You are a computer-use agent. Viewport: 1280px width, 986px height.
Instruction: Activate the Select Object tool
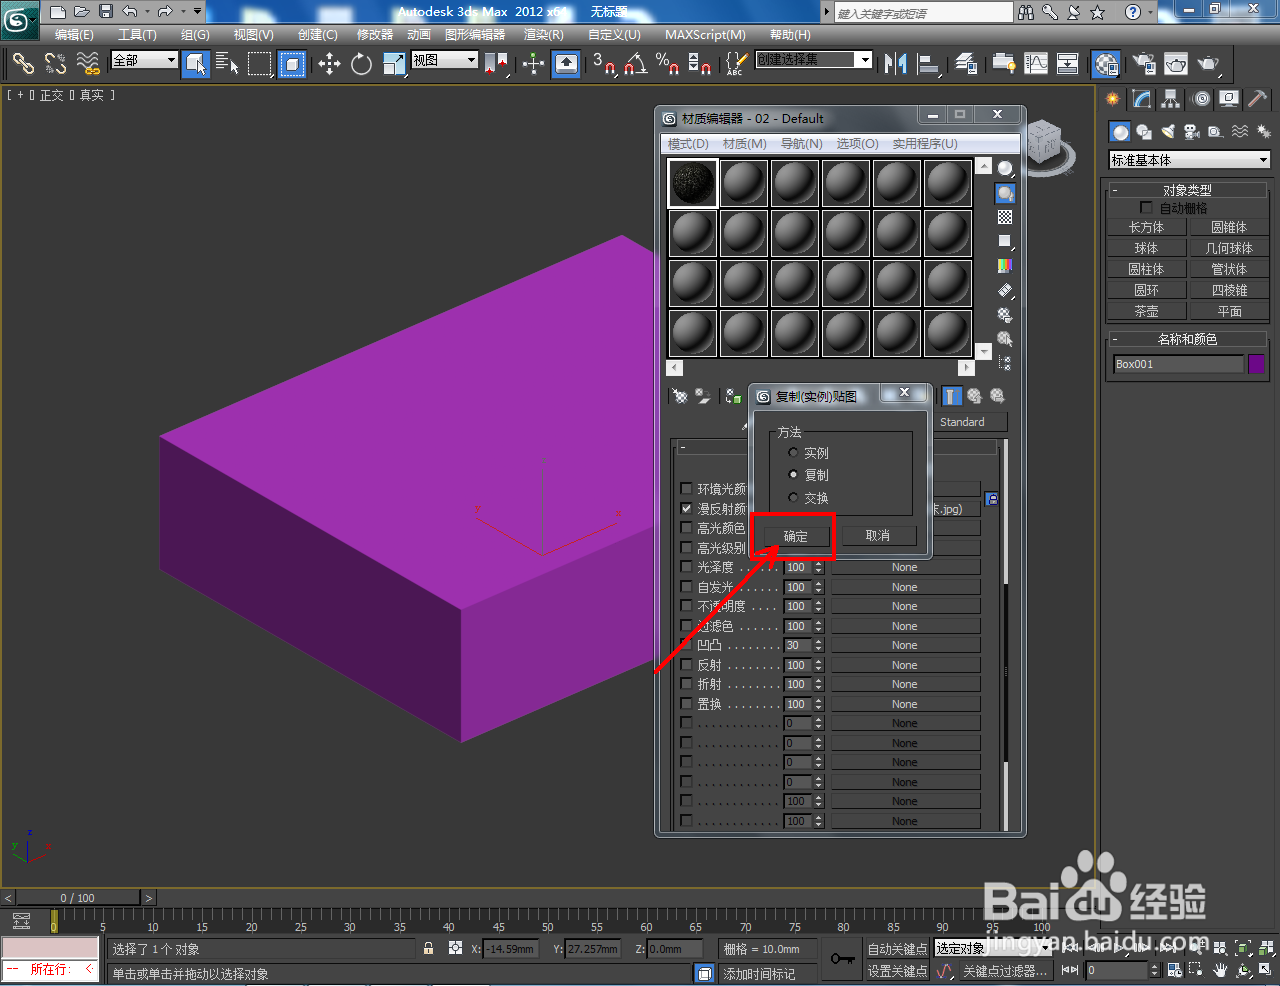pos(196,64)
